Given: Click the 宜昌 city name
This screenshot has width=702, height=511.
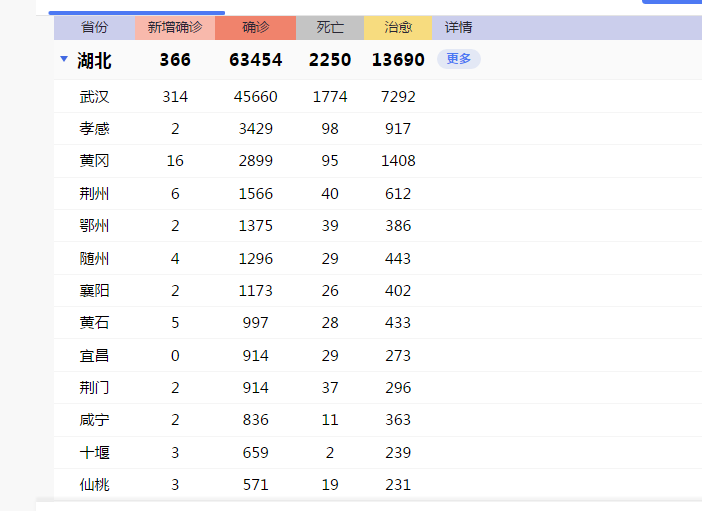Looking at the screenshot, I should 94,355.
